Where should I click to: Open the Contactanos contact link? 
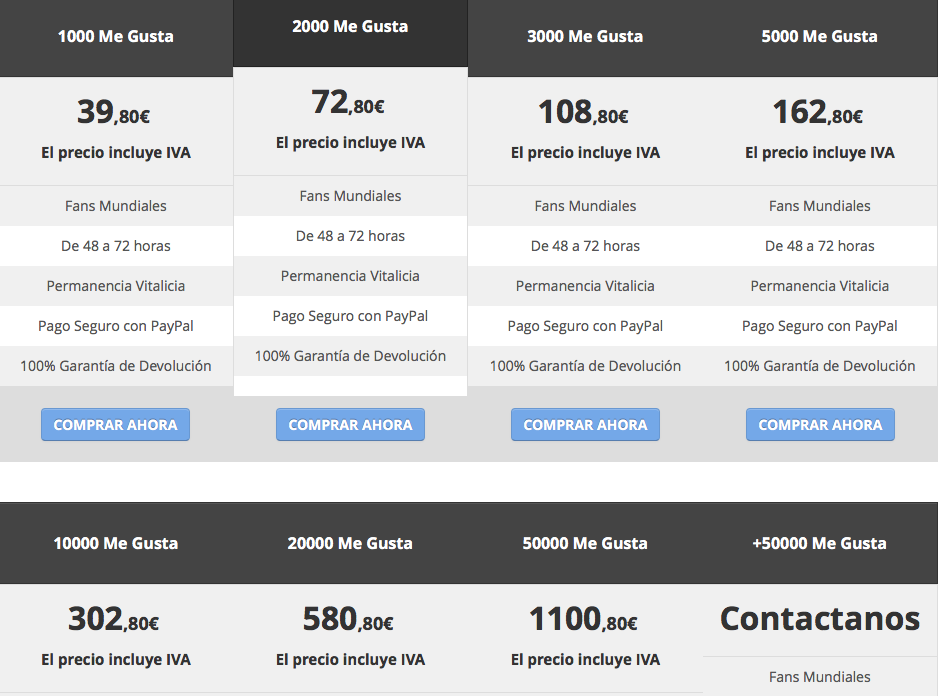coord(820,619)
